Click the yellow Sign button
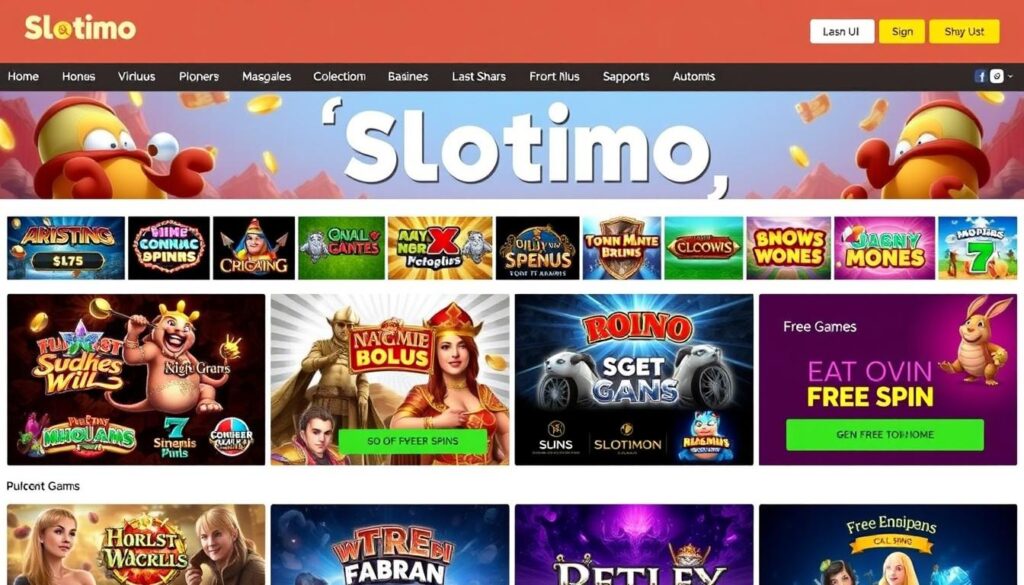Image resolution: width=1024 pixels, height=585 pixels. (902, 31)
